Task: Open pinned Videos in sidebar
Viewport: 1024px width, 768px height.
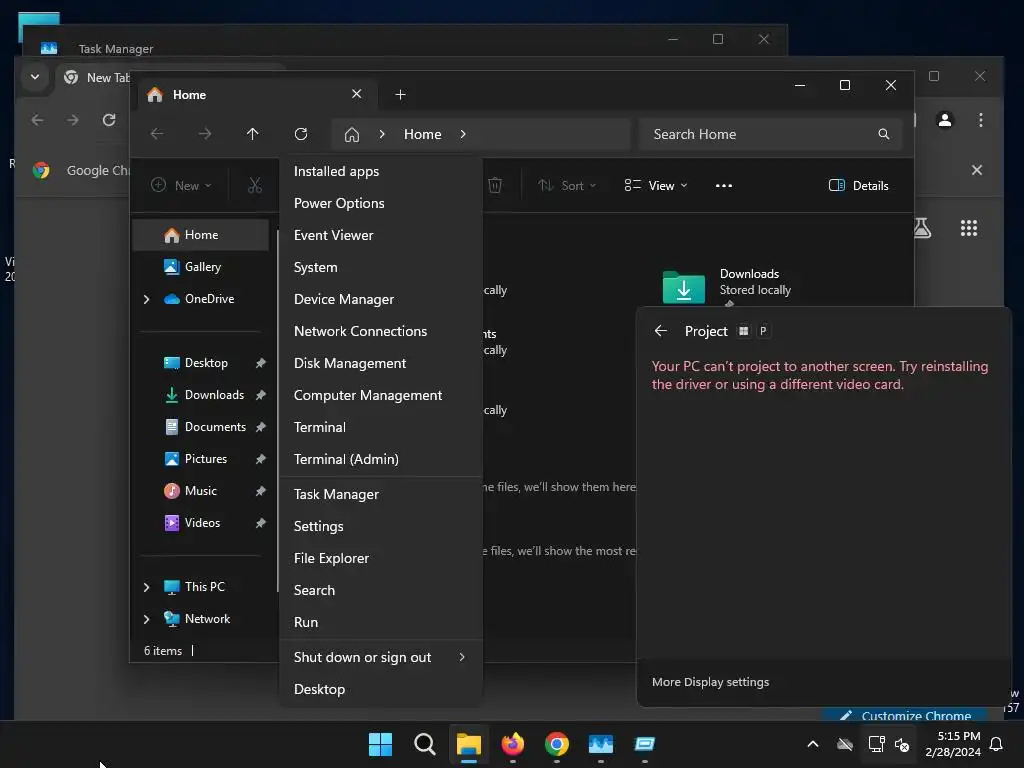Action: tap(200, 523)
